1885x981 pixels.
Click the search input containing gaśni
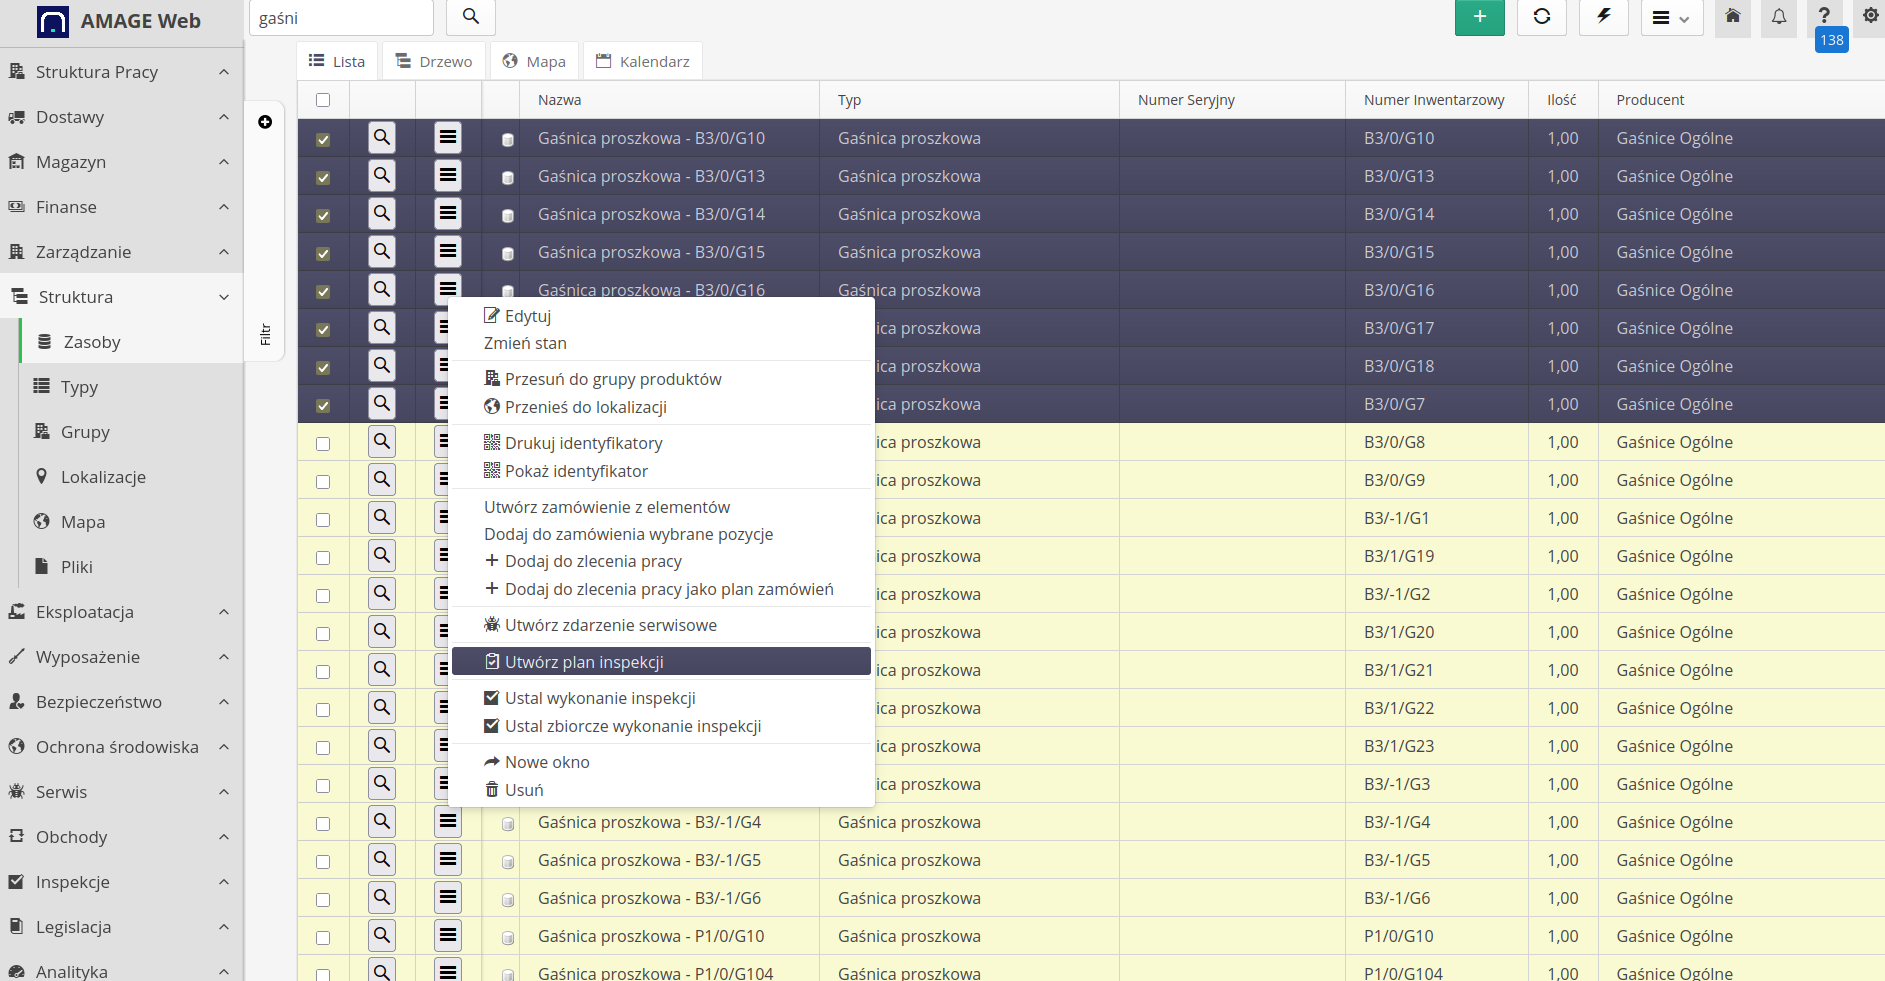(x=341, y=17)
